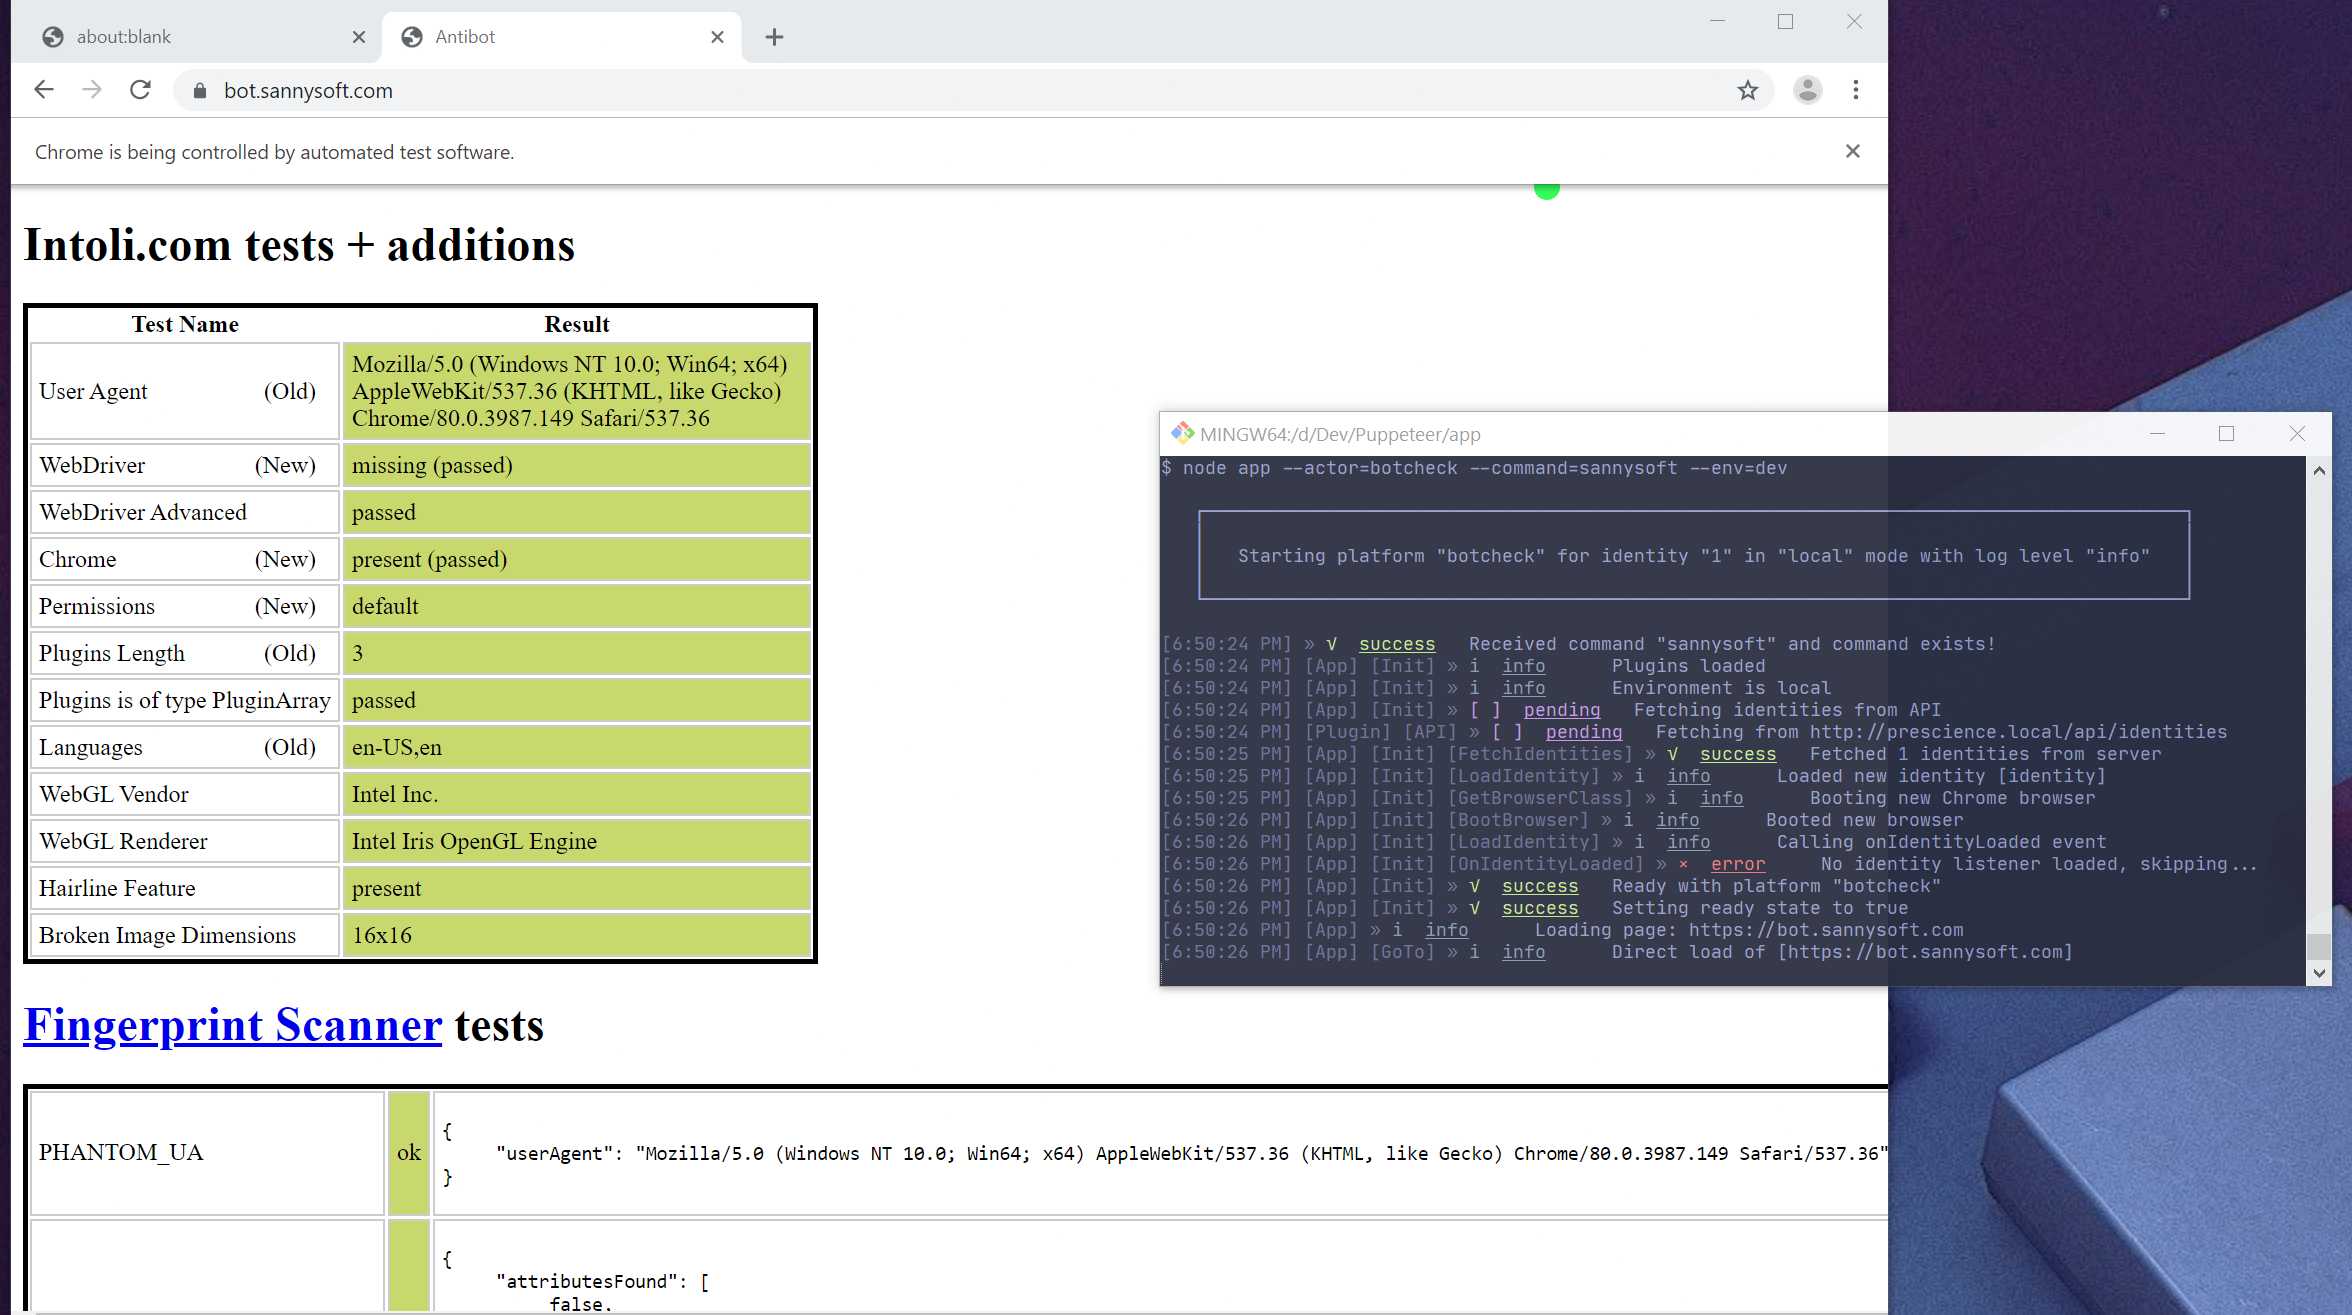Switch to the Antibot tab

[562, 37]
